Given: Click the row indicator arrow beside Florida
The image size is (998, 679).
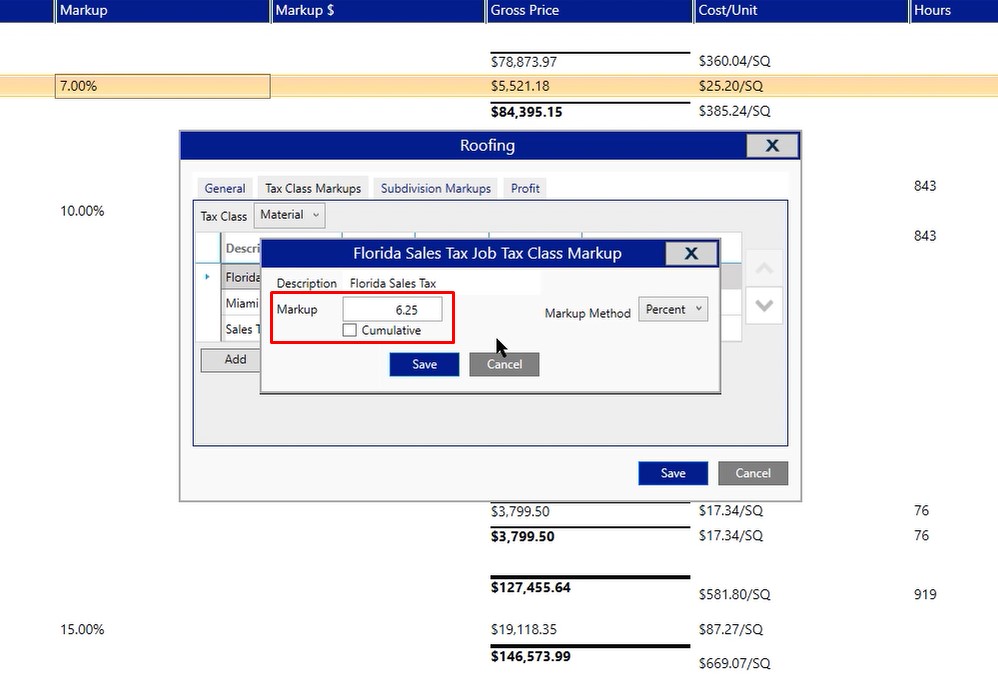Looking at the screenshot, I should click(x=208, y=277).
